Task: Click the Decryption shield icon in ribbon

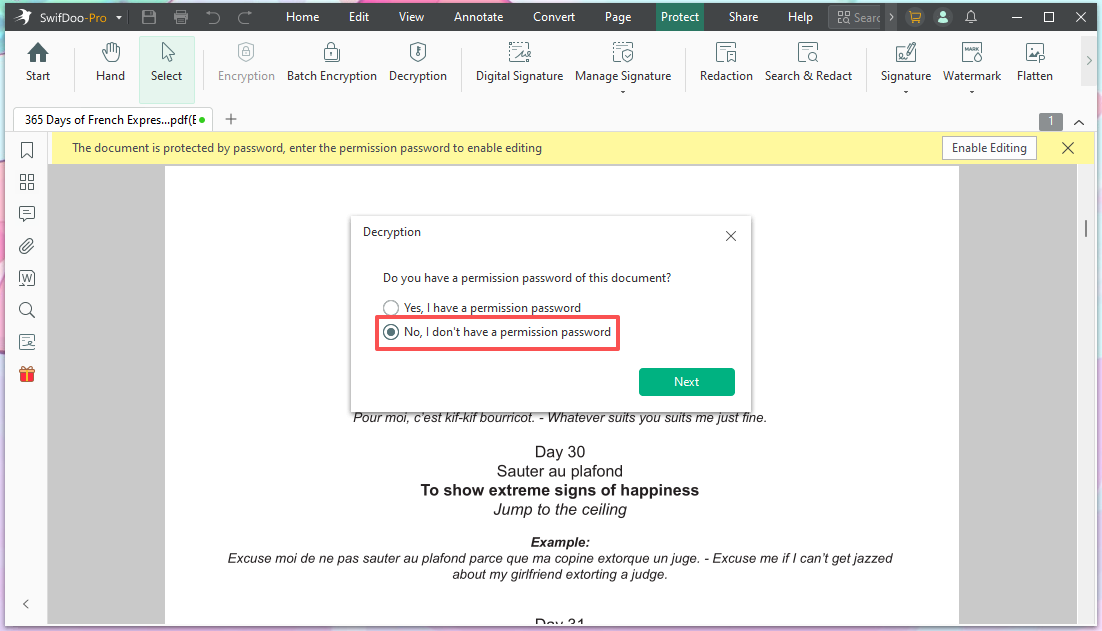Action: 418,52
